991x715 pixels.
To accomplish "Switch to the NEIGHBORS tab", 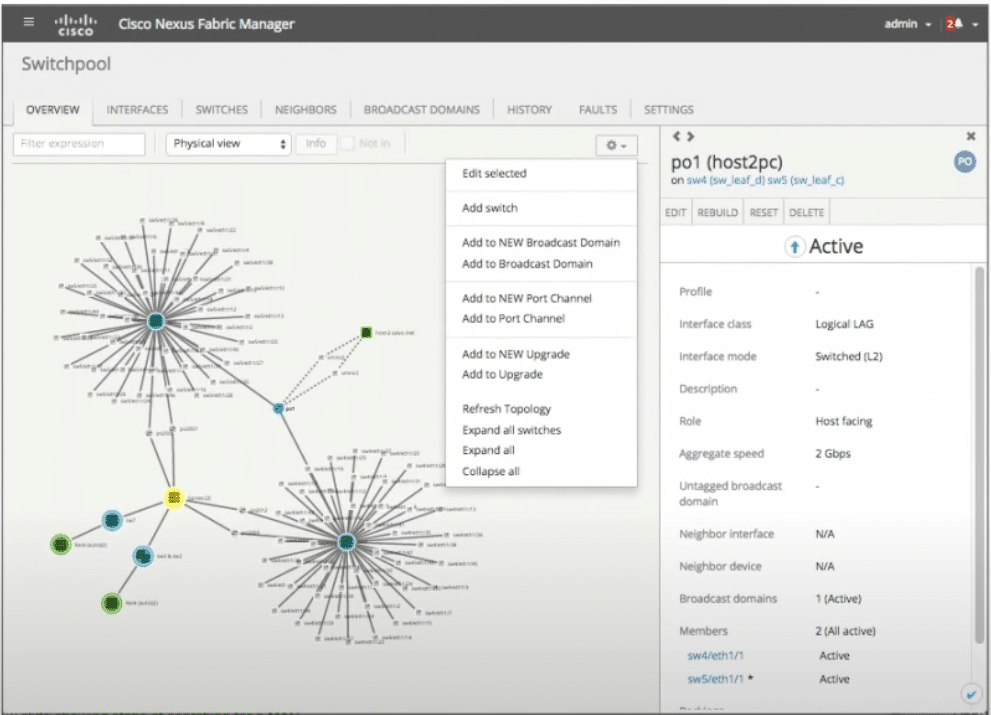I will click(x=305, y=110).
